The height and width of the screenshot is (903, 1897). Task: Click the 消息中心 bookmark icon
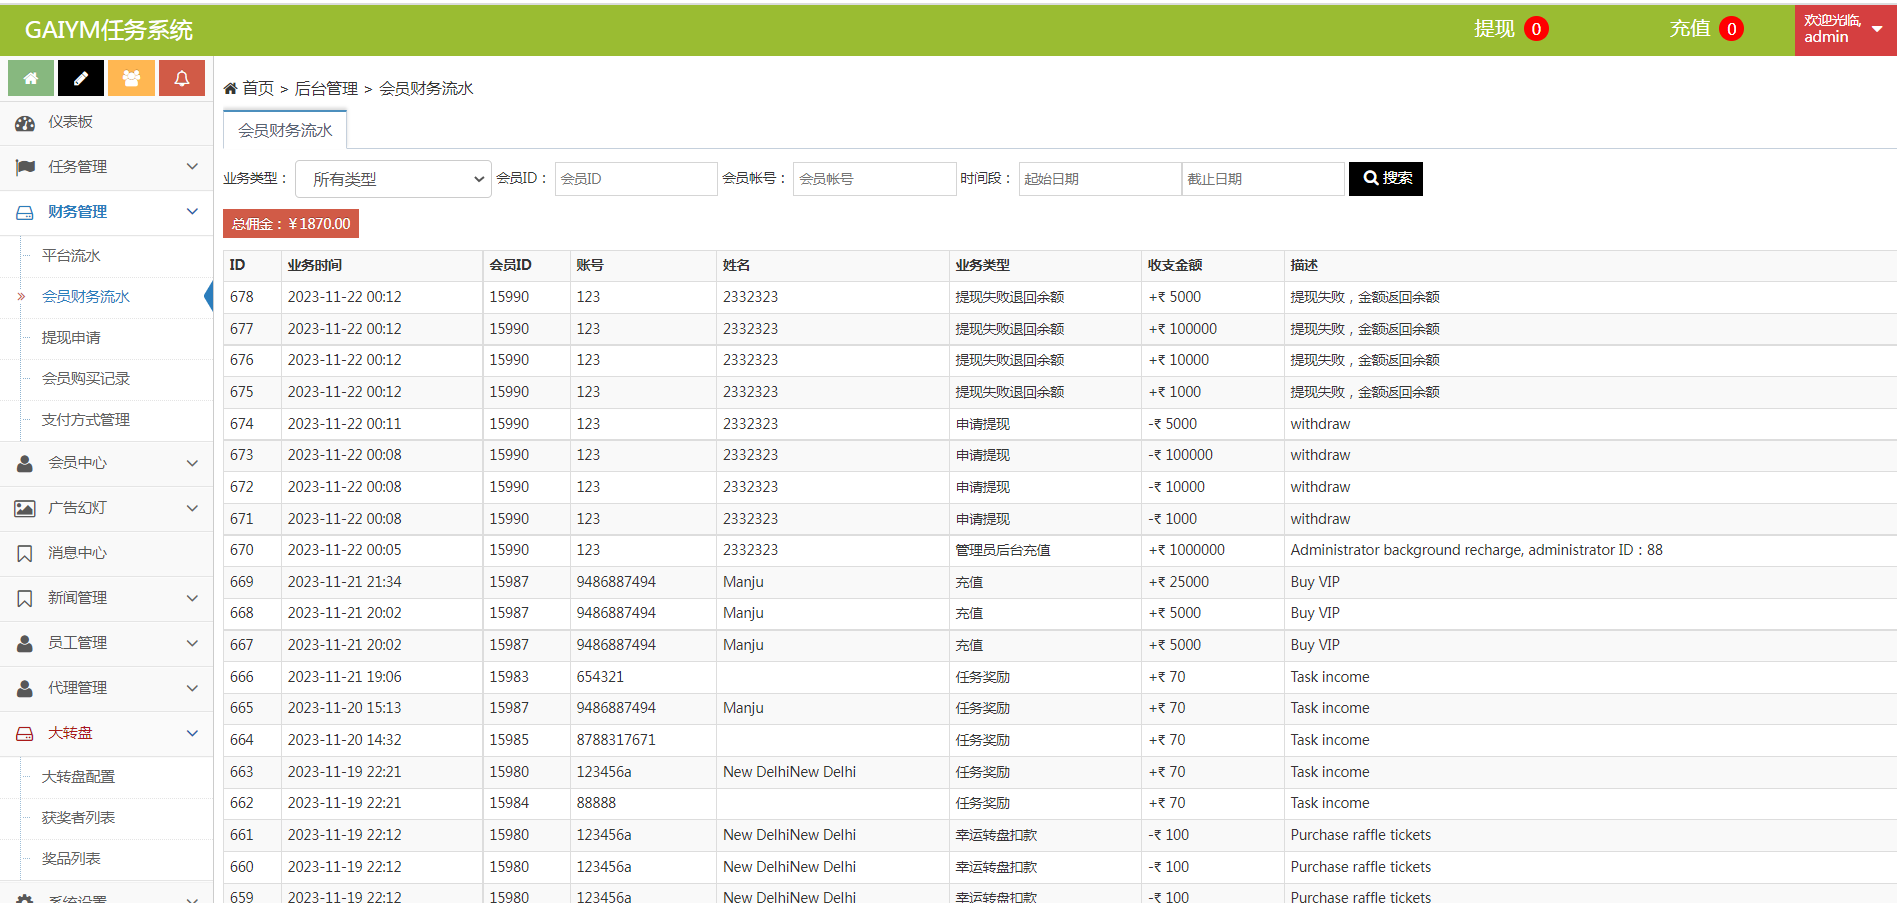point(25,553)
